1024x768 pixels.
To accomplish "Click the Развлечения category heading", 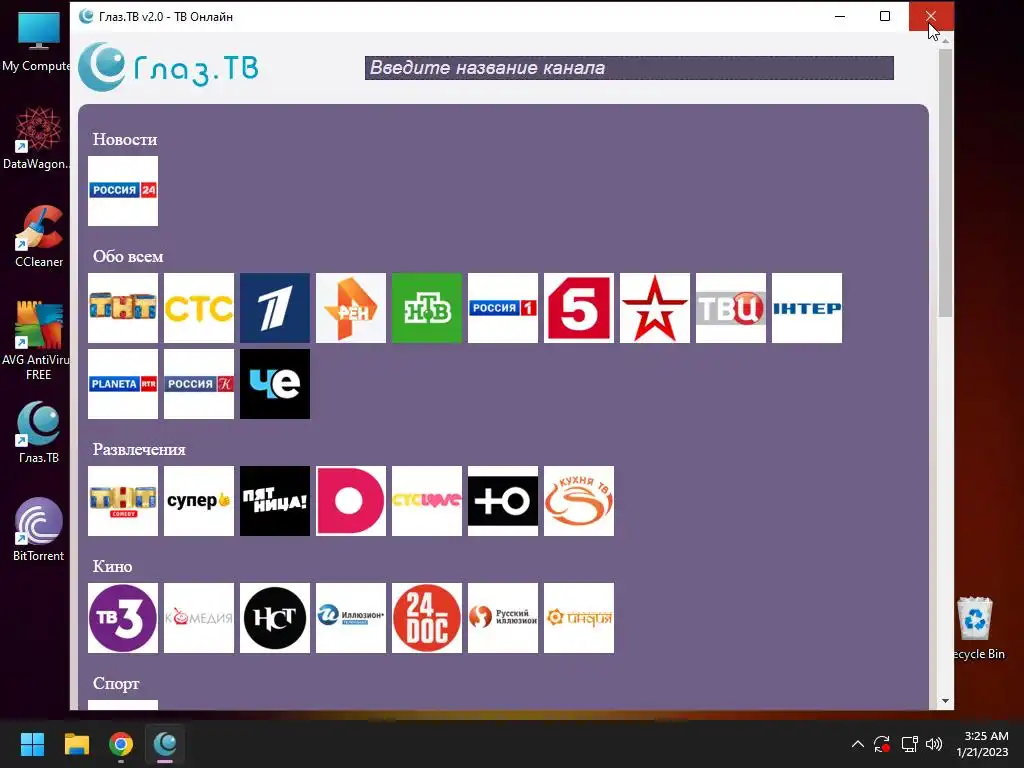I will (x=139, y=449).
